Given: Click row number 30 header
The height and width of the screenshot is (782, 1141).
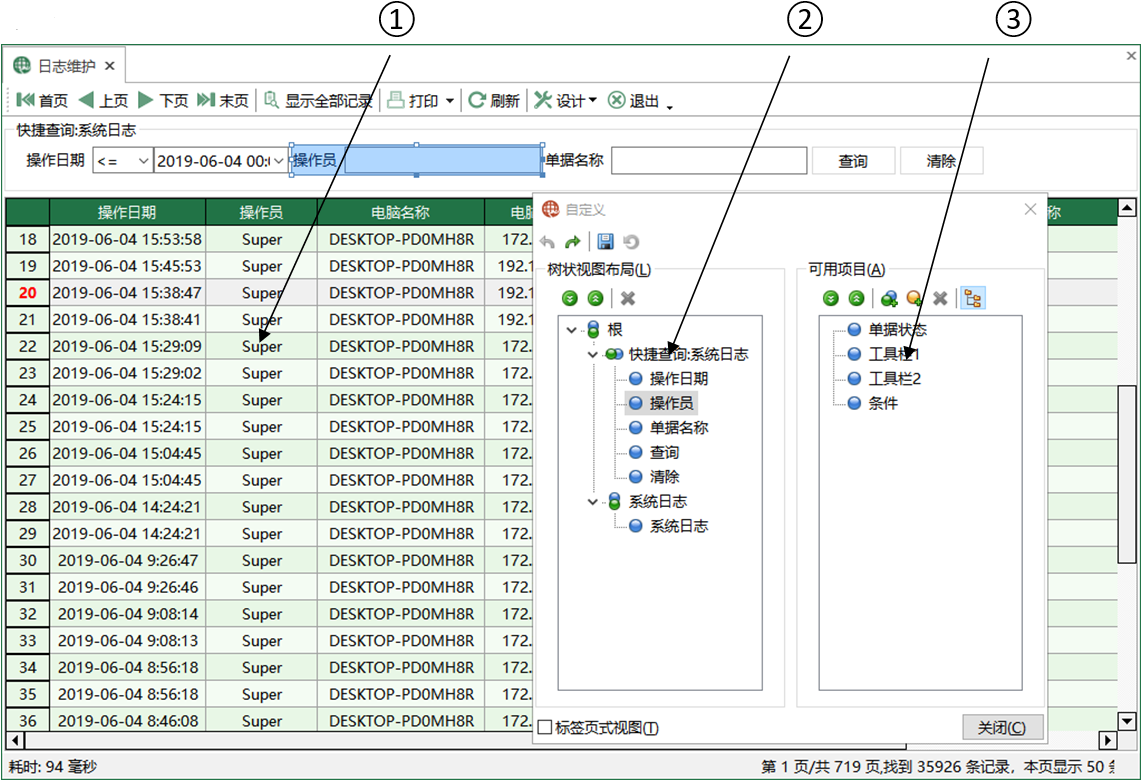Looking at the screenshot, I should (x=28, y=560).
